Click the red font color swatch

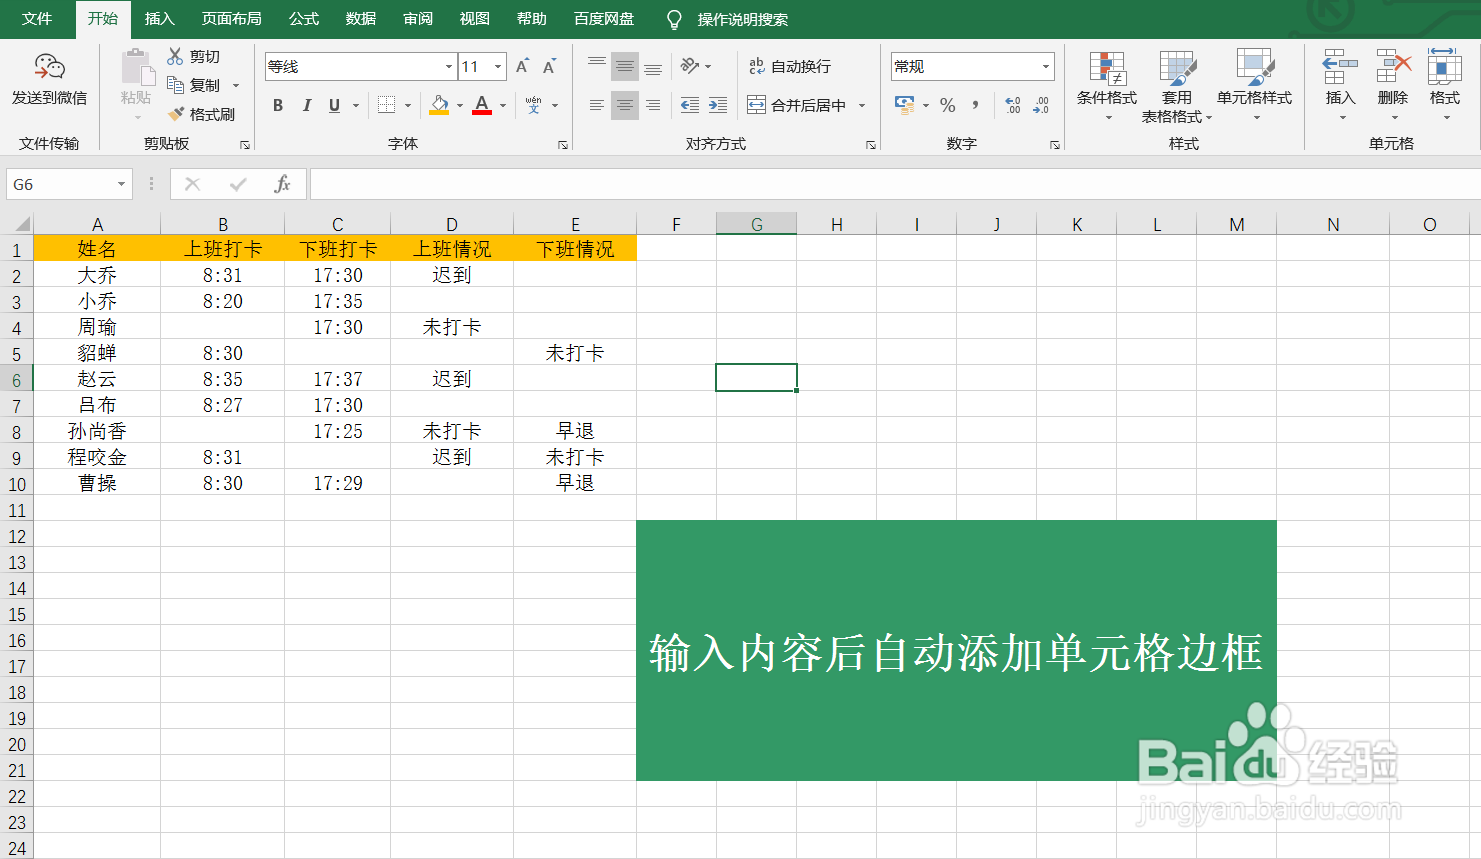pos(481,112)
